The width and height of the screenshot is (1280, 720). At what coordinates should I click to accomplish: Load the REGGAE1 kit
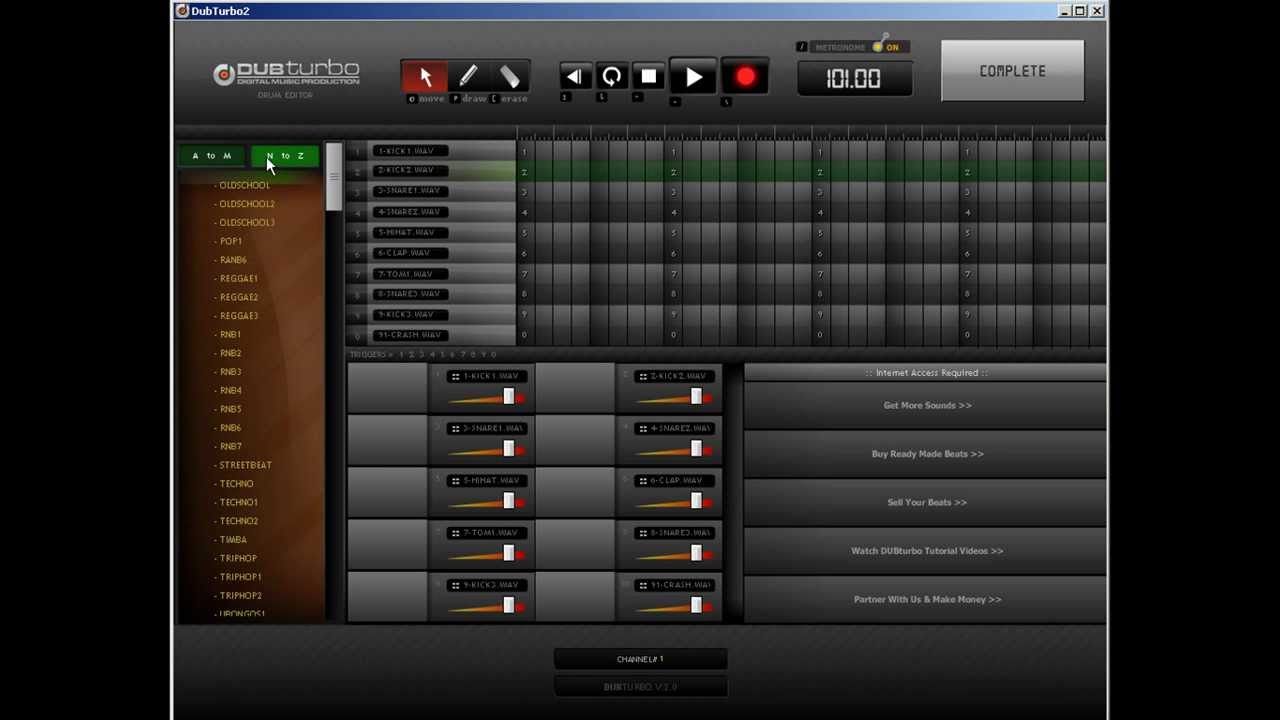(x=237, y=279)
